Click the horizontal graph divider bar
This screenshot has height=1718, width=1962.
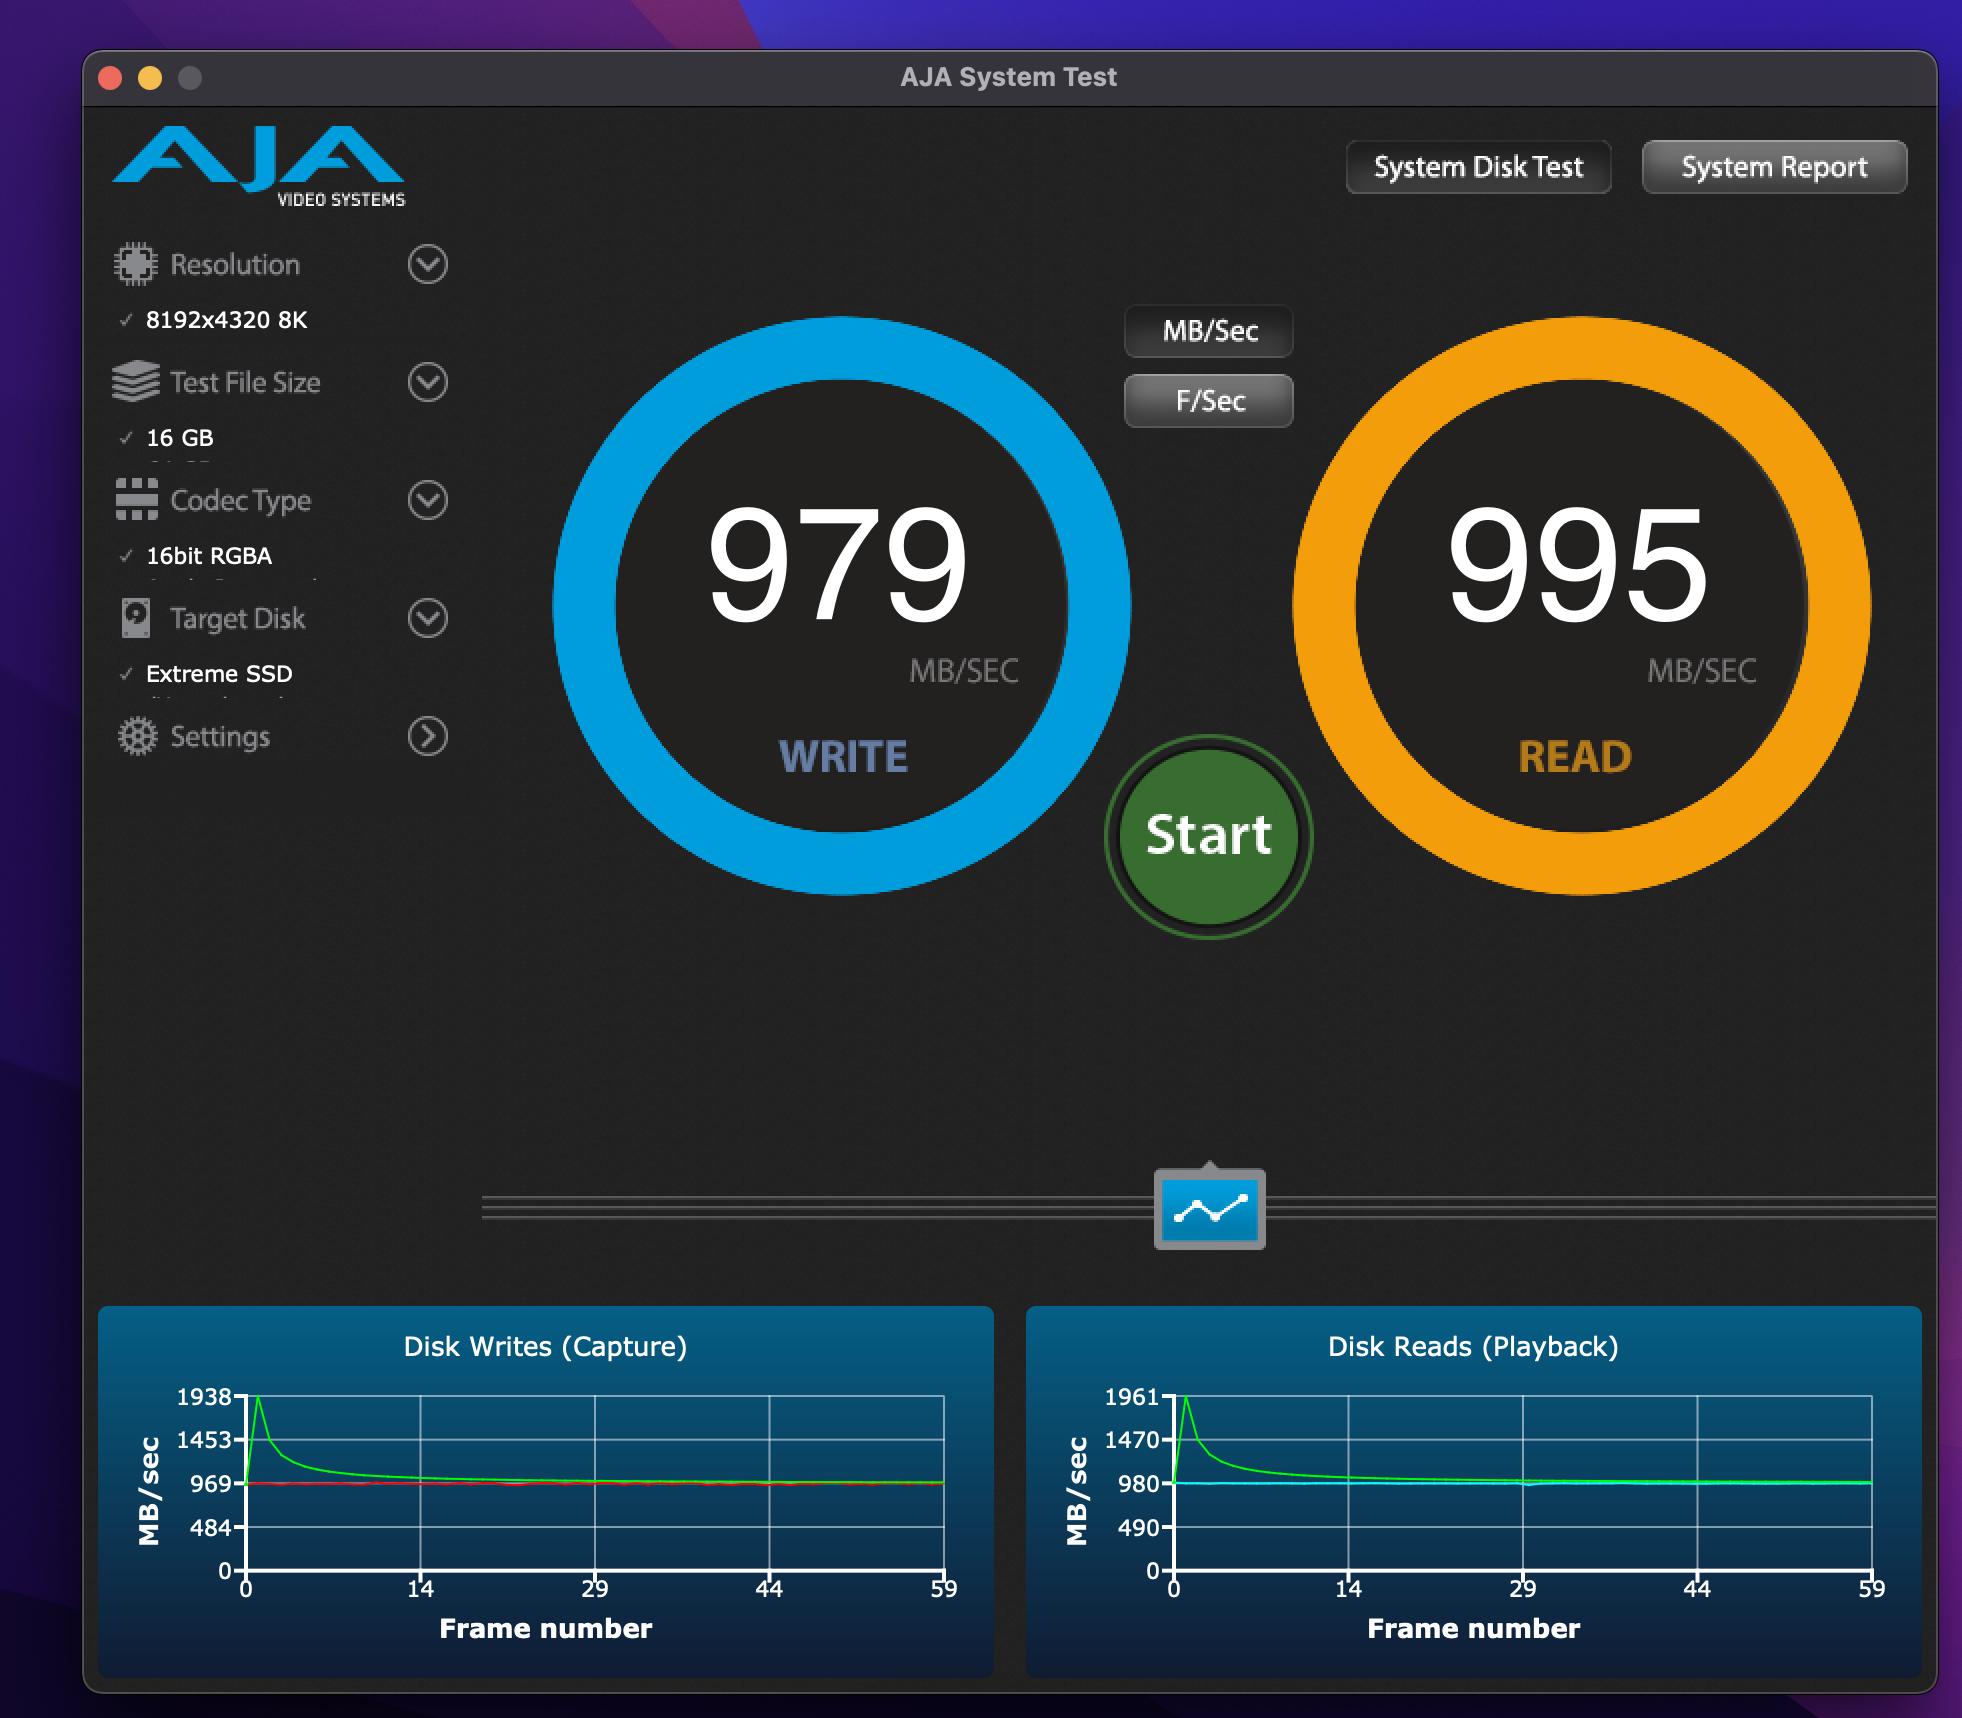[800, 1208]
